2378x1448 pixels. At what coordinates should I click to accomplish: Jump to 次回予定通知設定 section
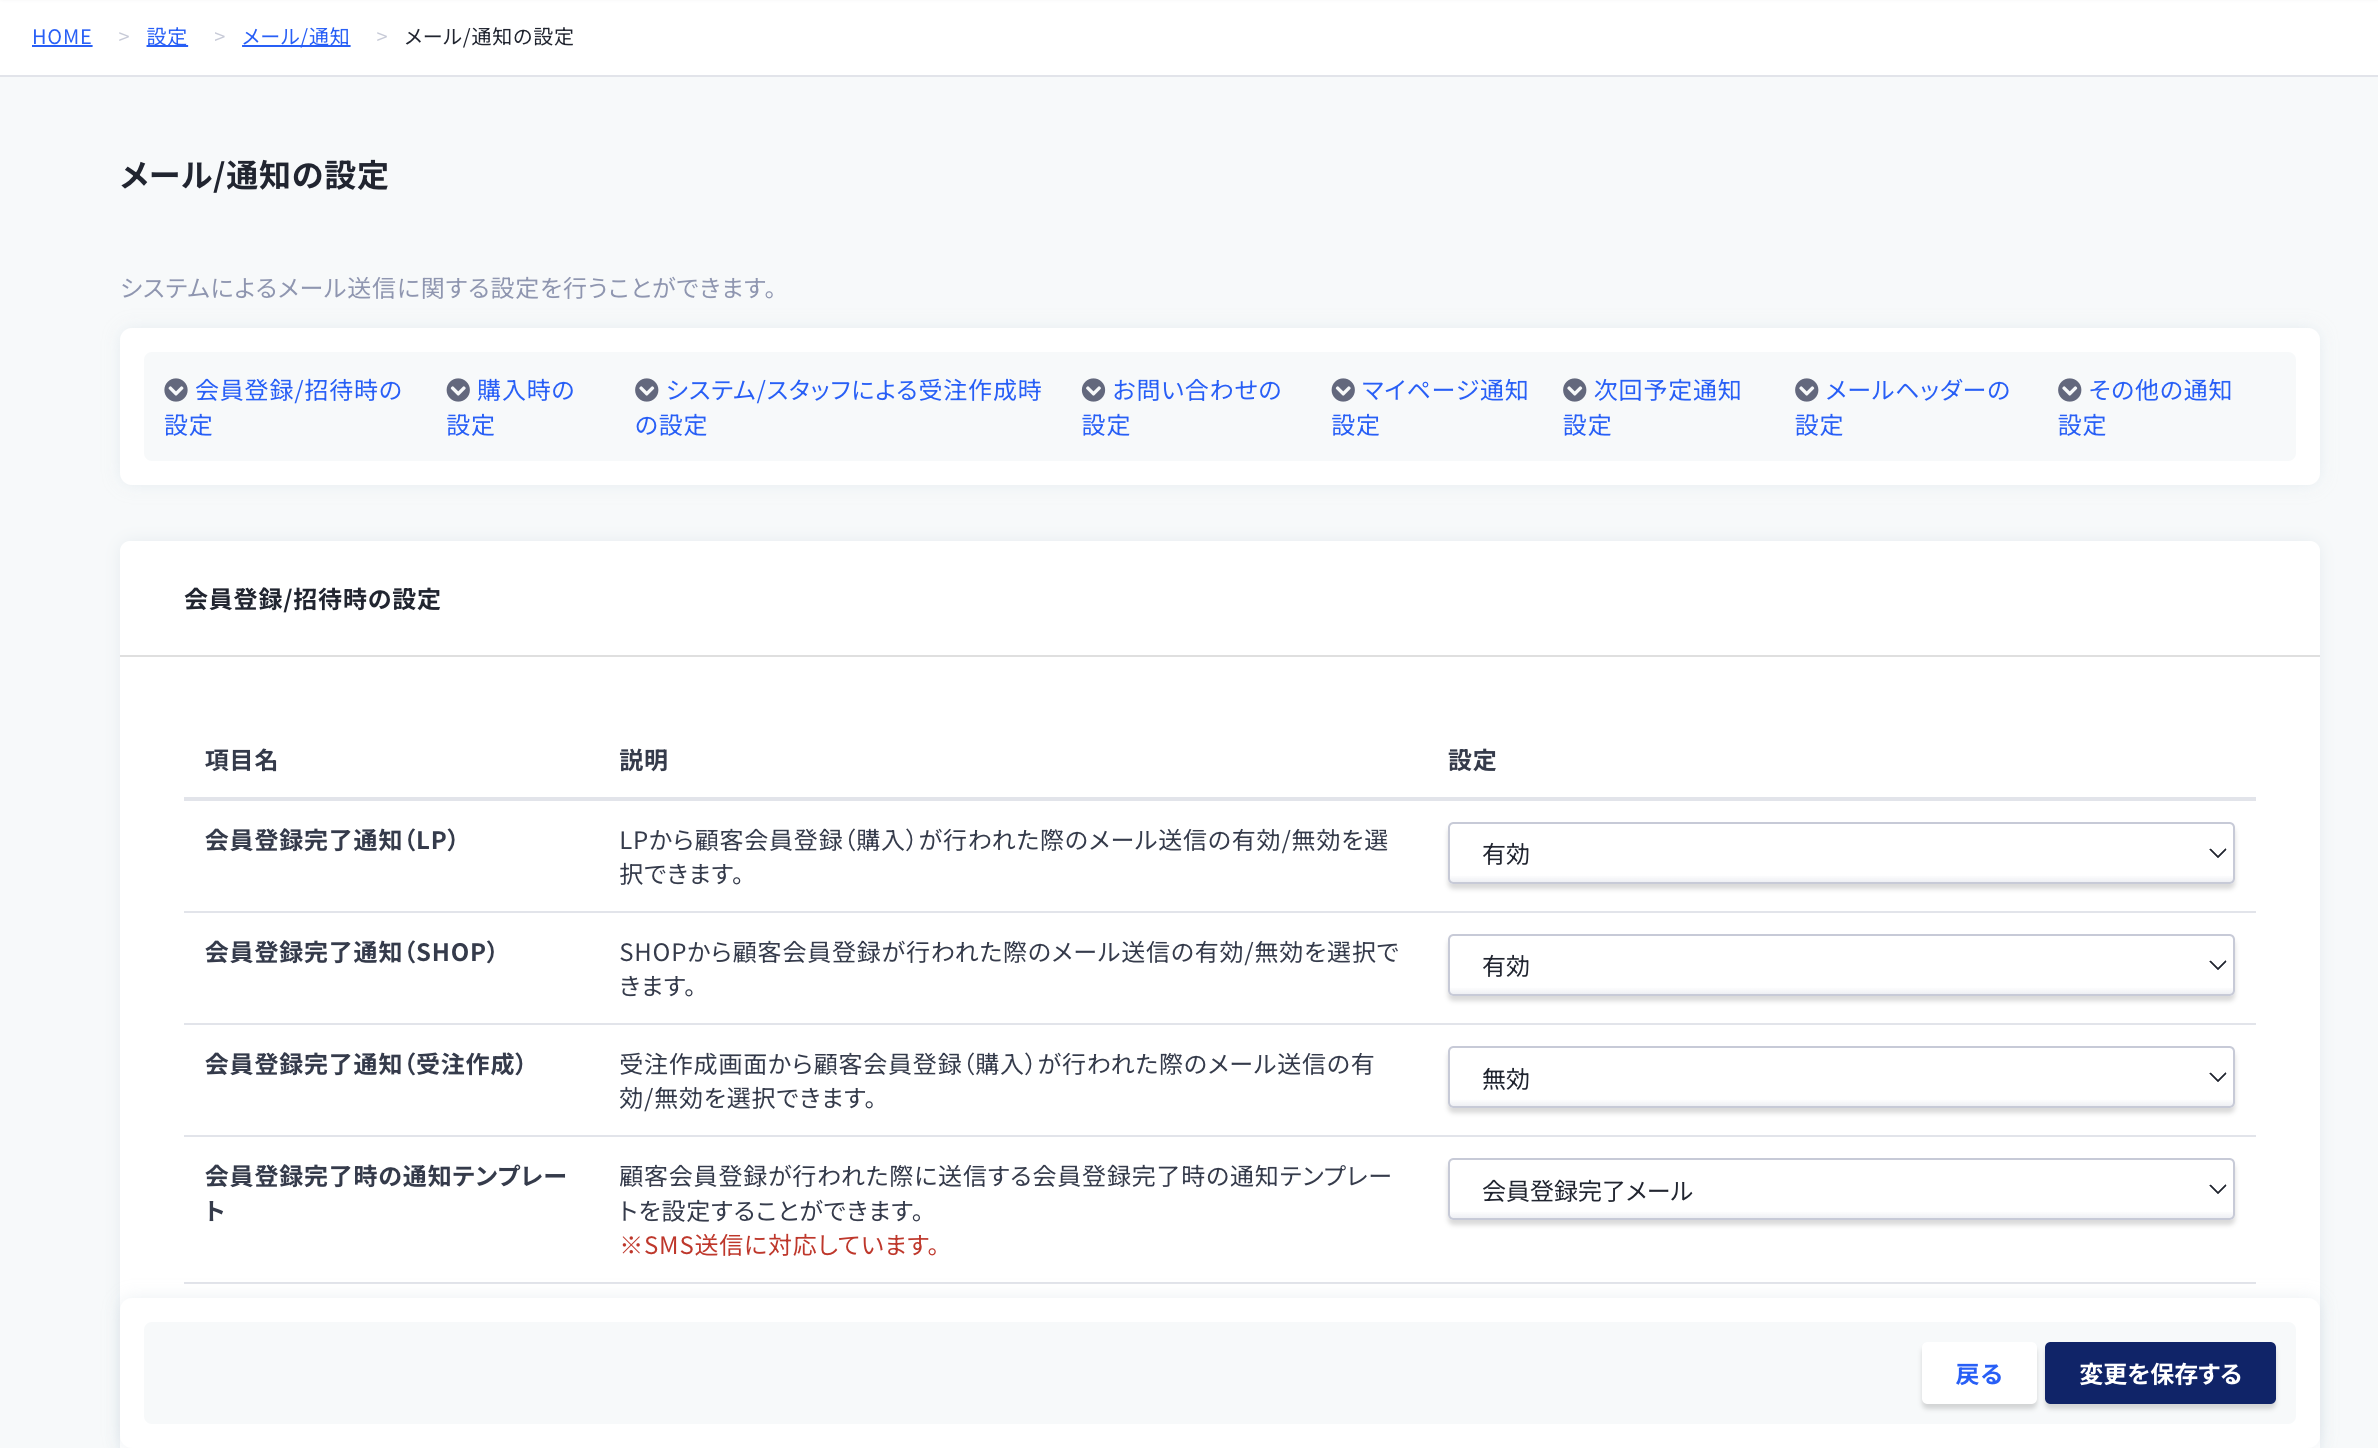[x=1653, y=407]
